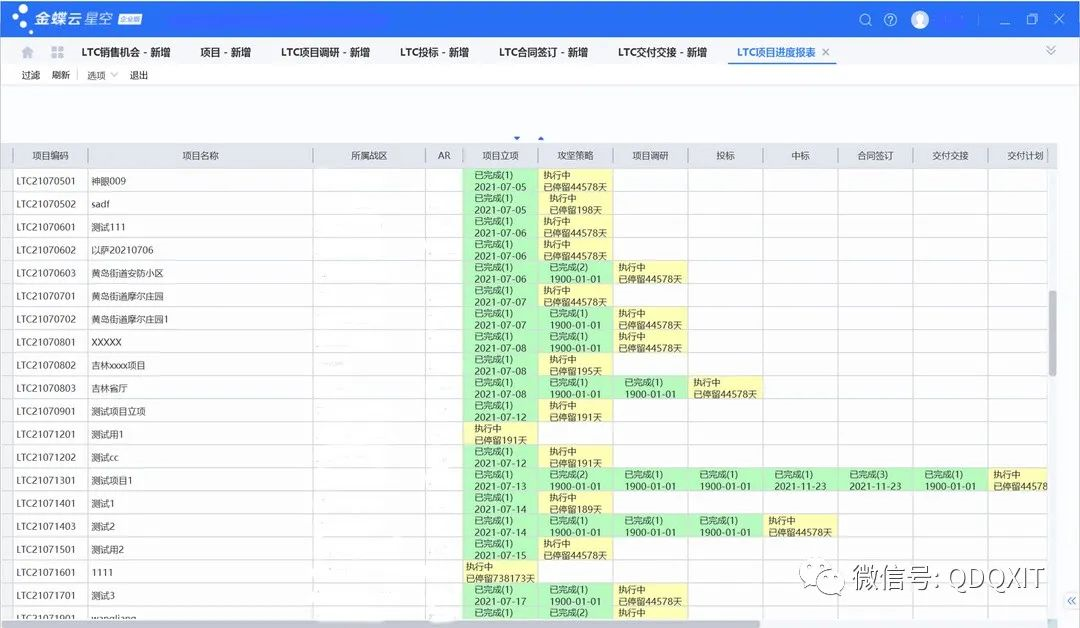Screen dimensions: 1080x628
Task: Click the vertical scrollbar thumb
Action: 1052,333
